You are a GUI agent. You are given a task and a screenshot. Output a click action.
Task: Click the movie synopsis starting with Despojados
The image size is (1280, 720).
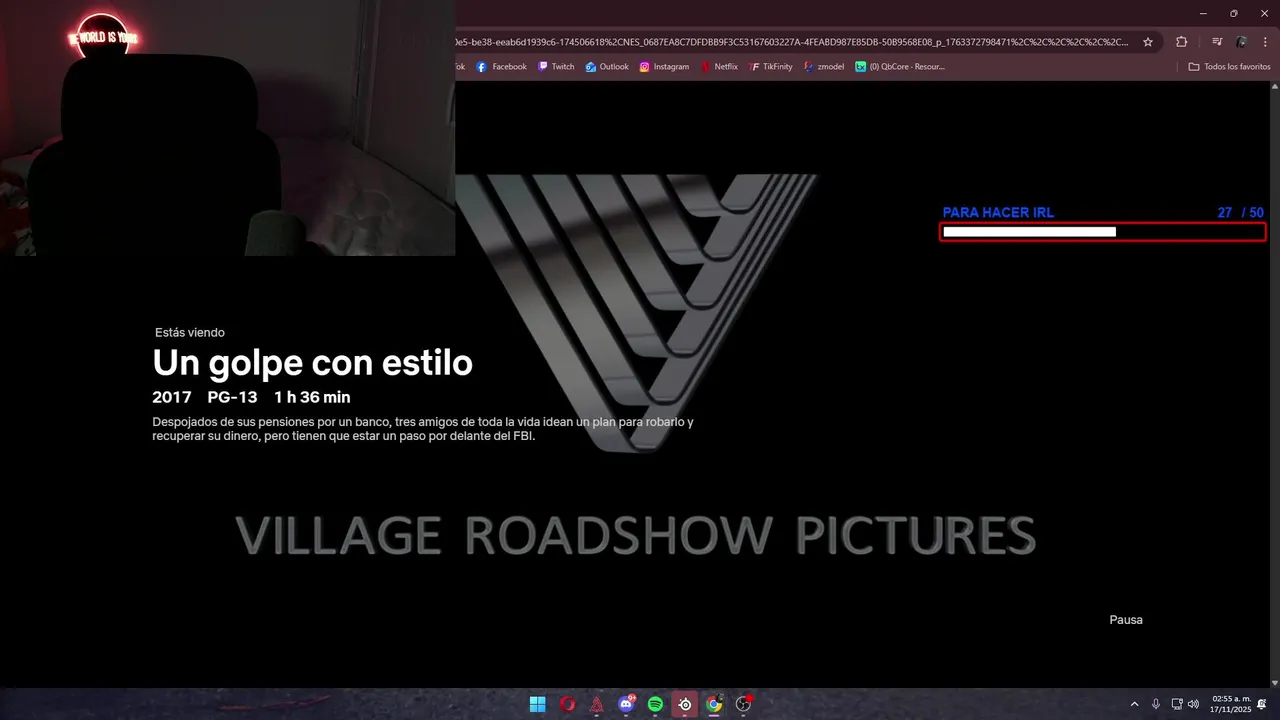(423, 429)
